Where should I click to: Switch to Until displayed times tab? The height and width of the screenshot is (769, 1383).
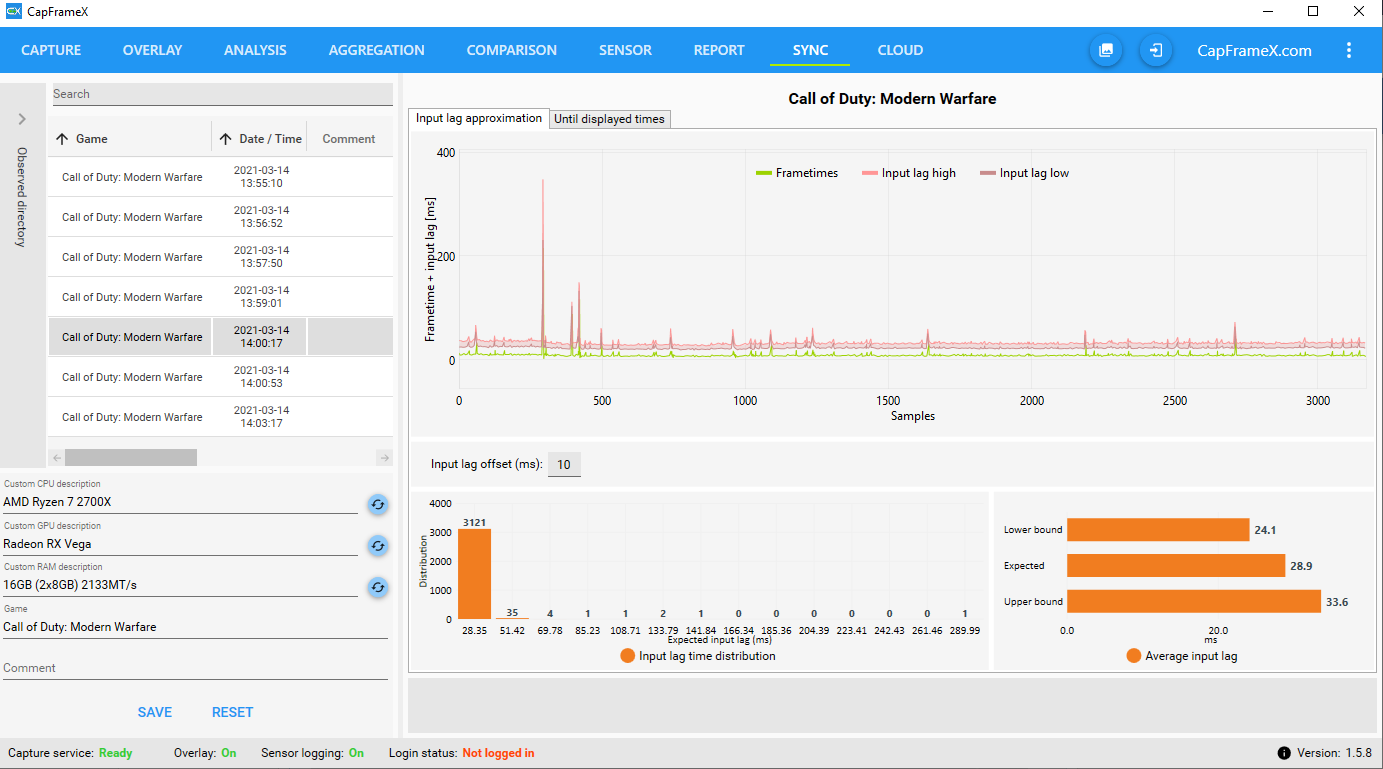point(609,119)
